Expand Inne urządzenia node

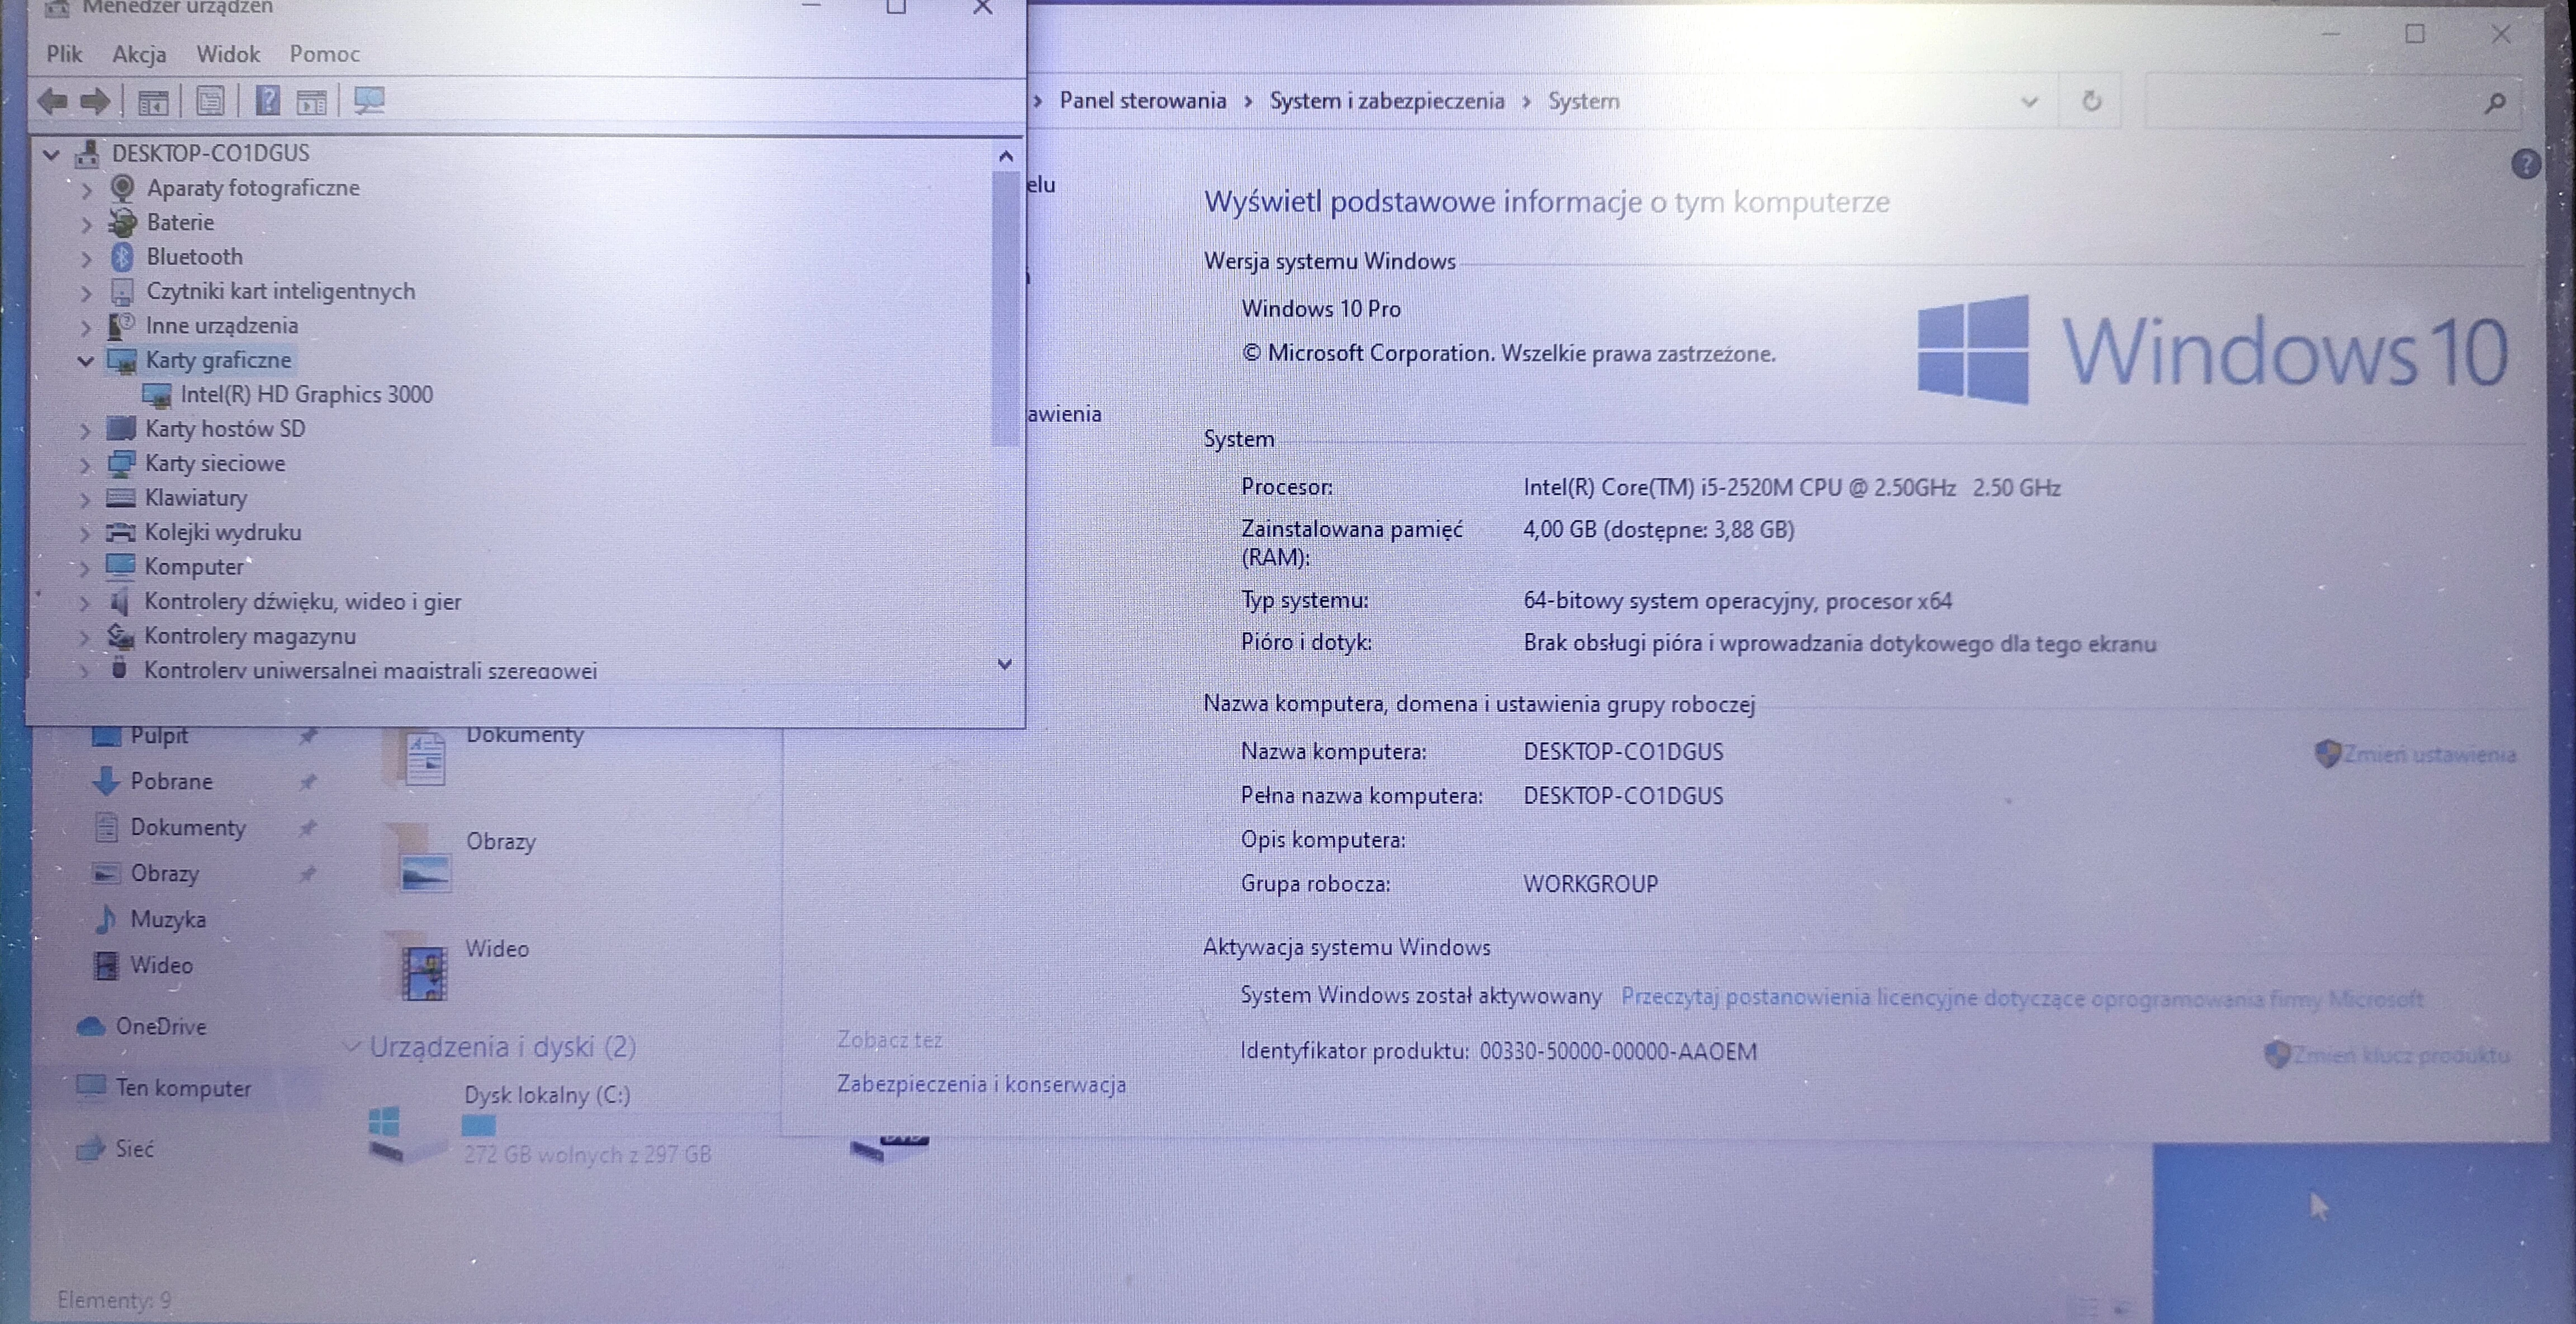tap(86, 327)
